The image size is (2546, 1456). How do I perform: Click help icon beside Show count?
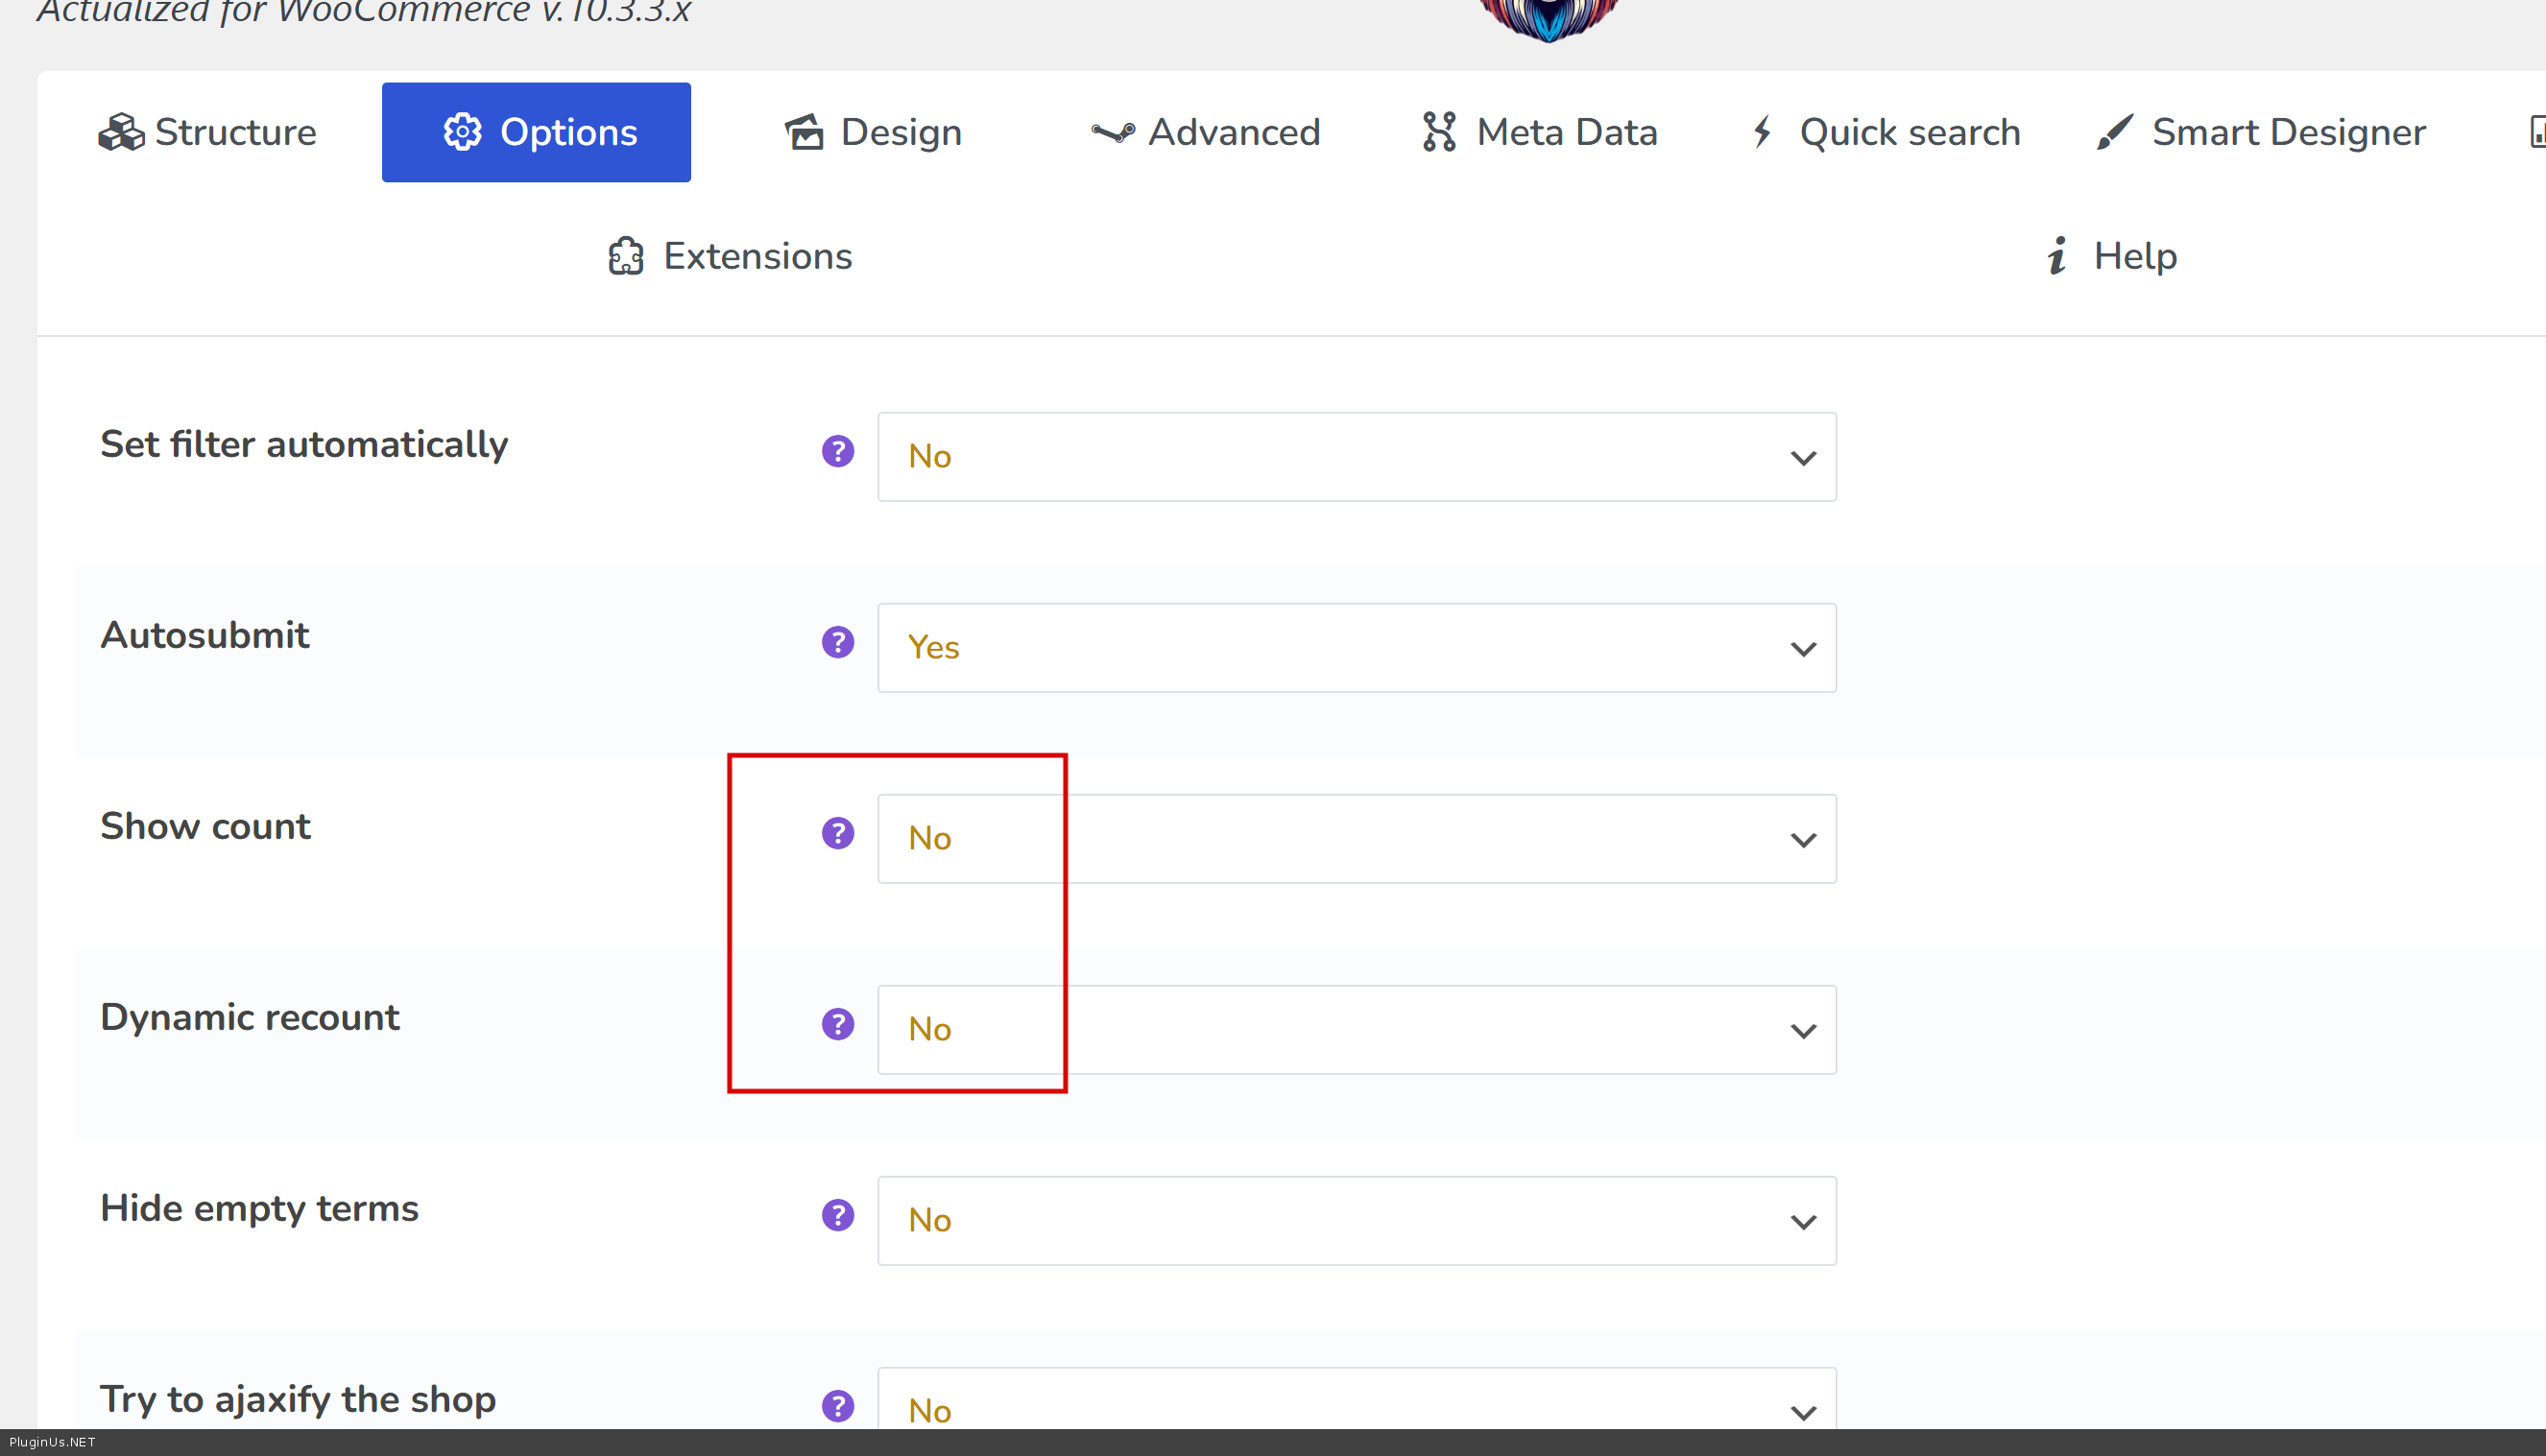click(x=837, y=833)
